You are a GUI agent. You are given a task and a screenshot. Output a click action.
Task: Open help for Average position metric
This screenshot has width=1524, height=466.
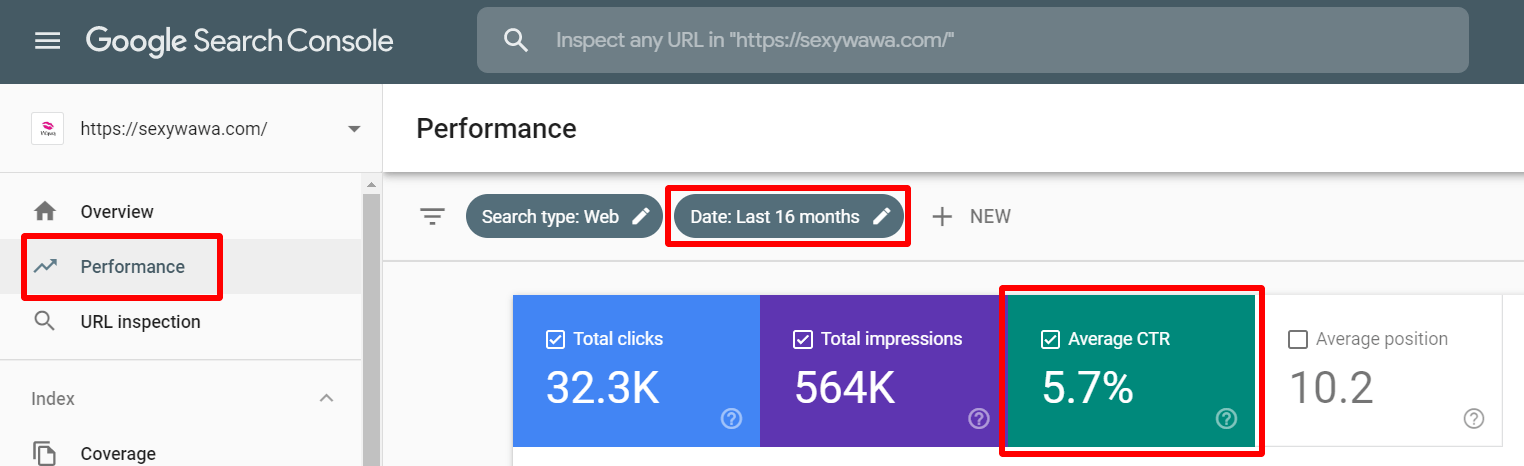point(1473,418)
